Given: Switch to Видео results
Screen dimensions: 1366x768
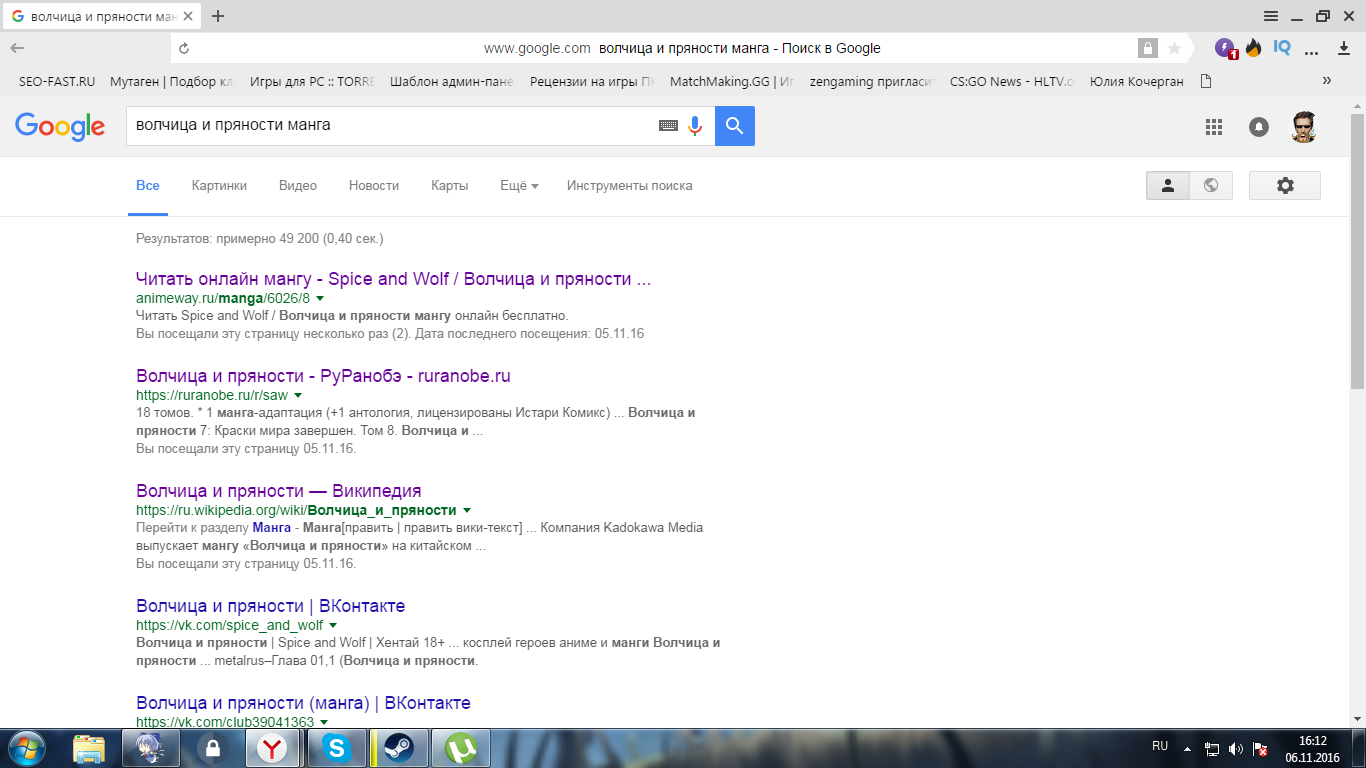Looking at the screenshot, I should [x=298, y=186].
